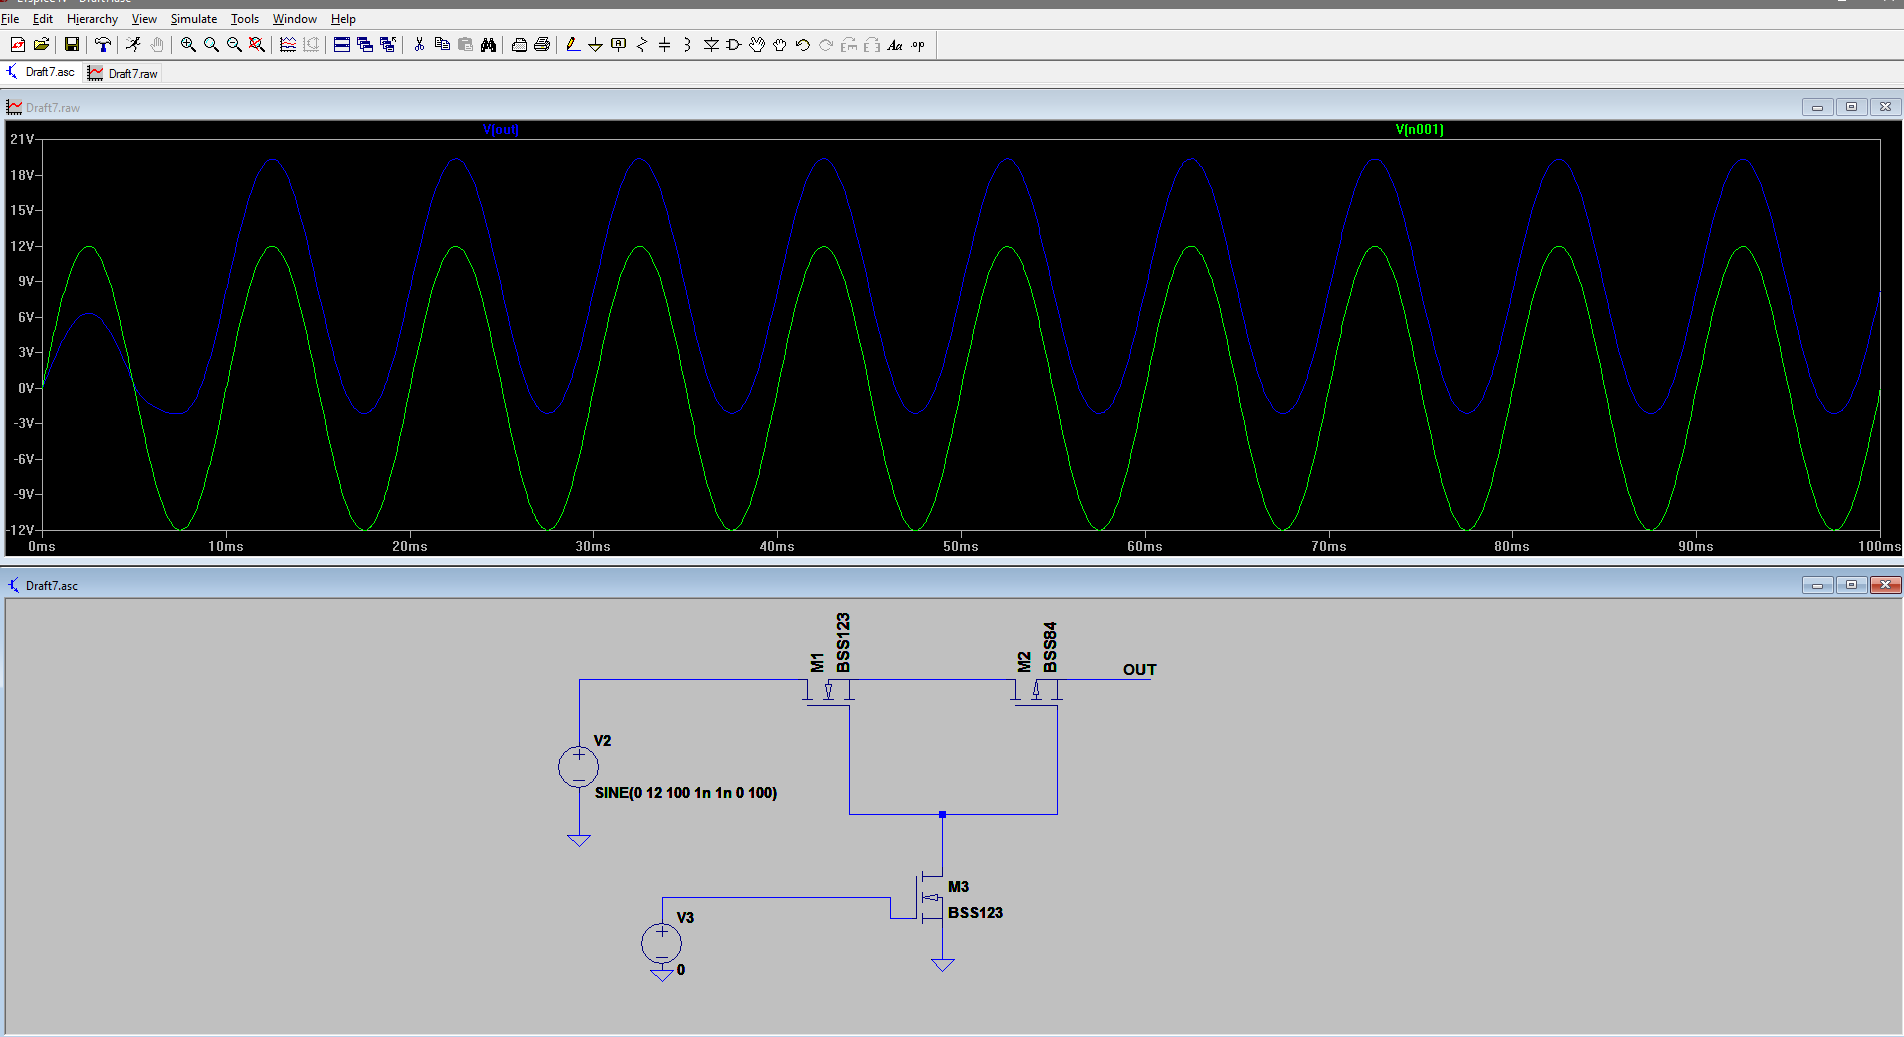This screenshot has height=1037, width=1904.
Task: Place an Inductor component
Action: tap(687, 44)
